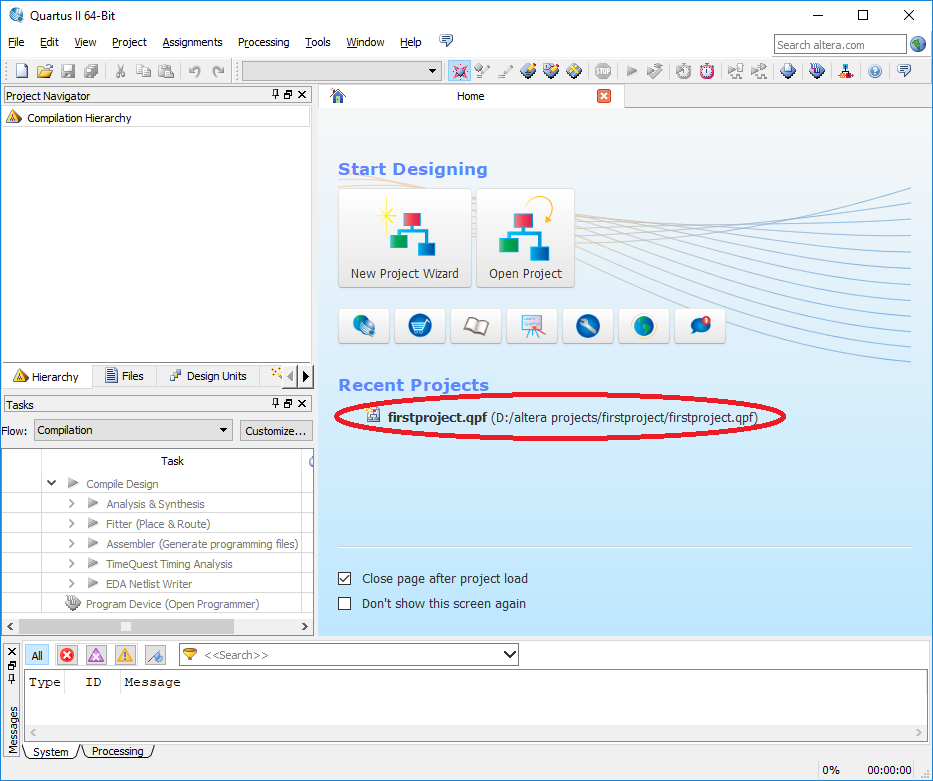Select the System messages tab
This screenshot has width=933, height=781.
pos(51,752)
